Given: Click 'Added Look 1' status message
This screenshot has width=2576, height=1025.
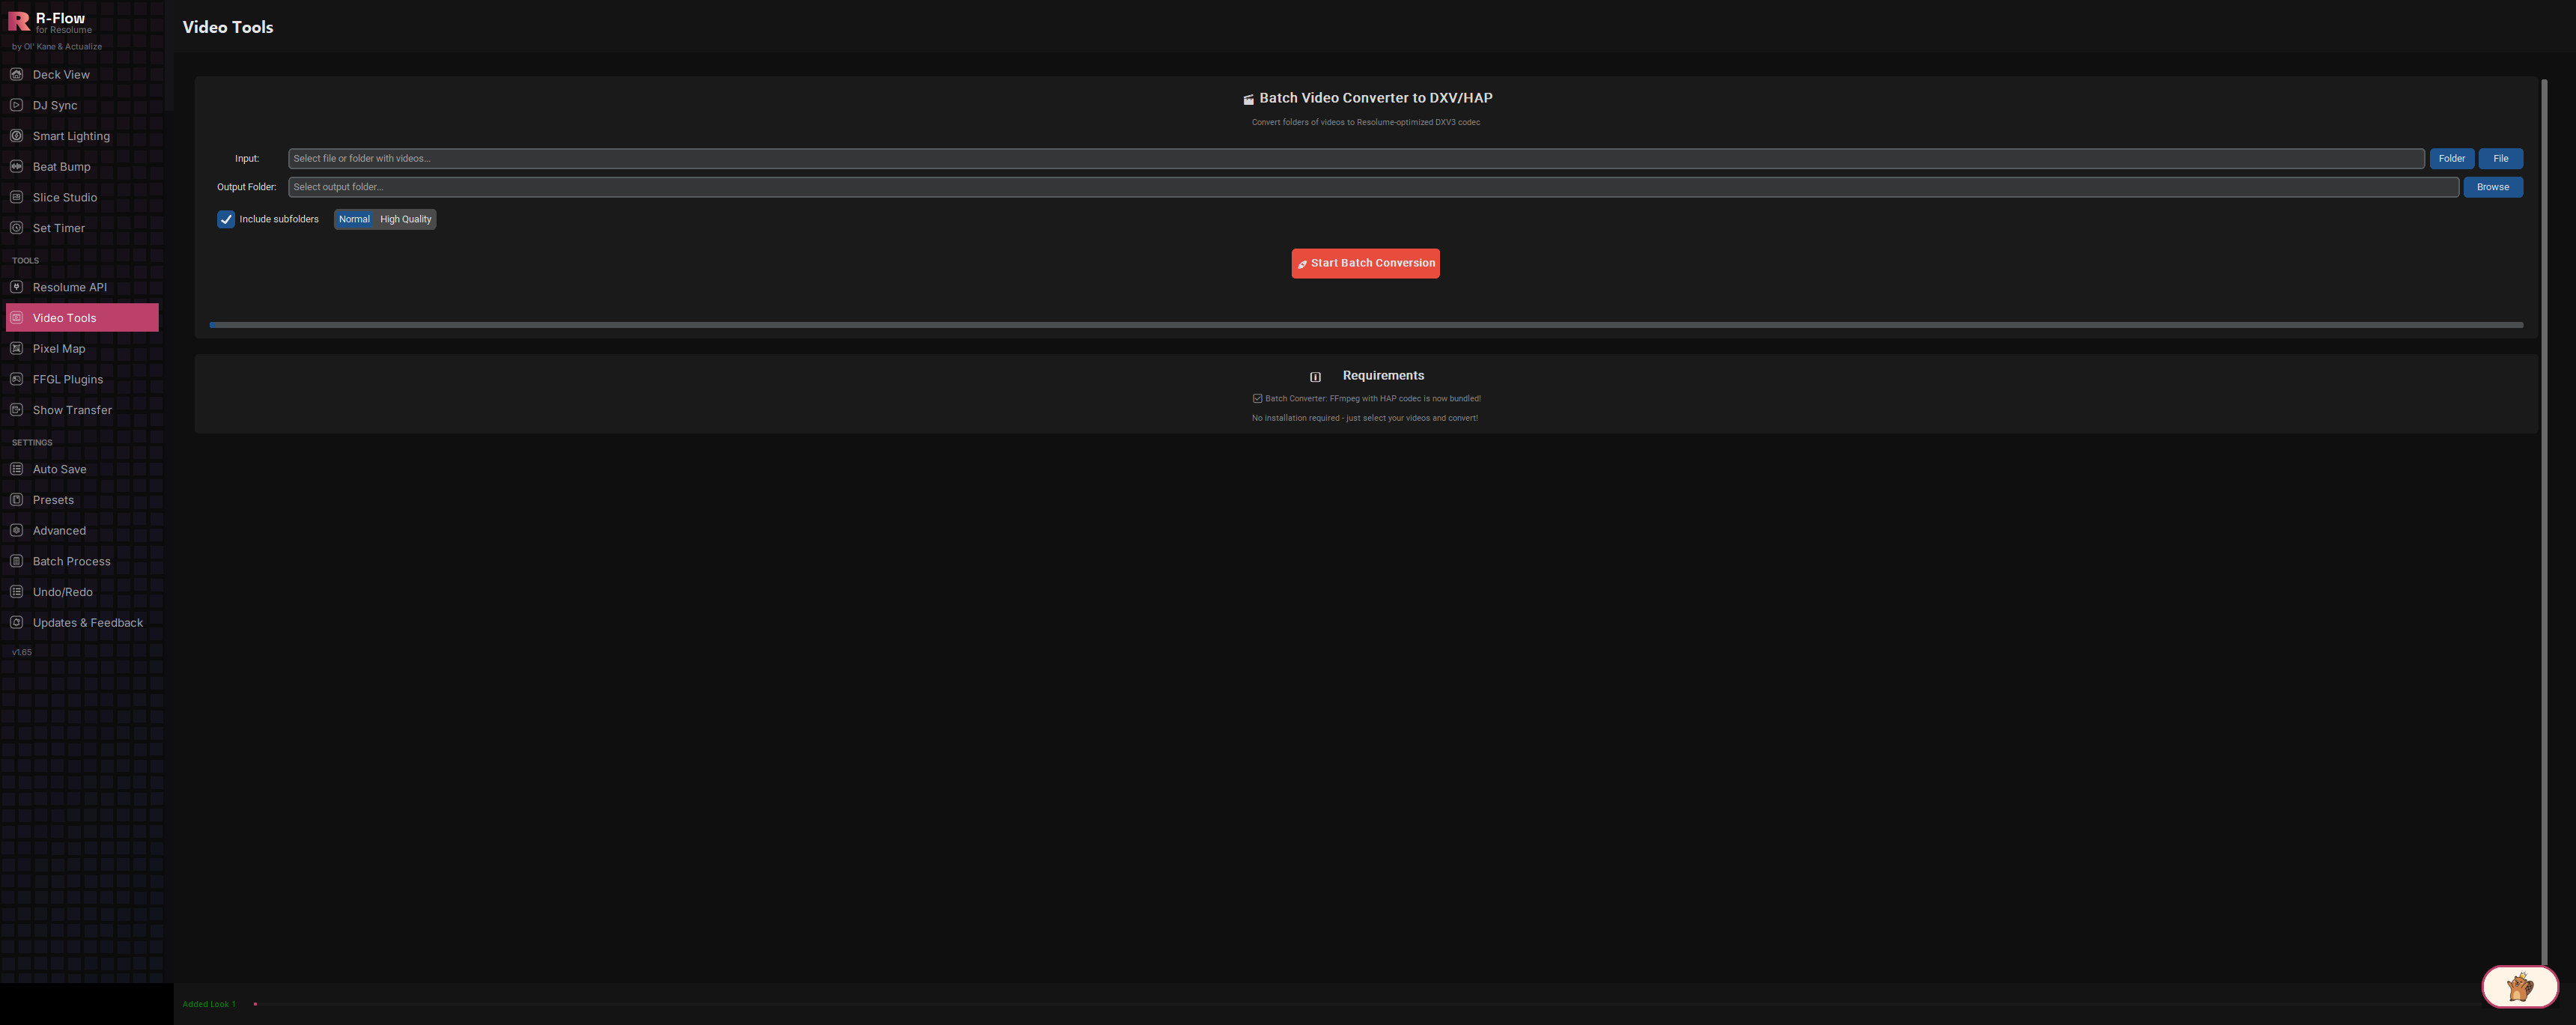Looking at the screenshot, I should [209, 1004].
